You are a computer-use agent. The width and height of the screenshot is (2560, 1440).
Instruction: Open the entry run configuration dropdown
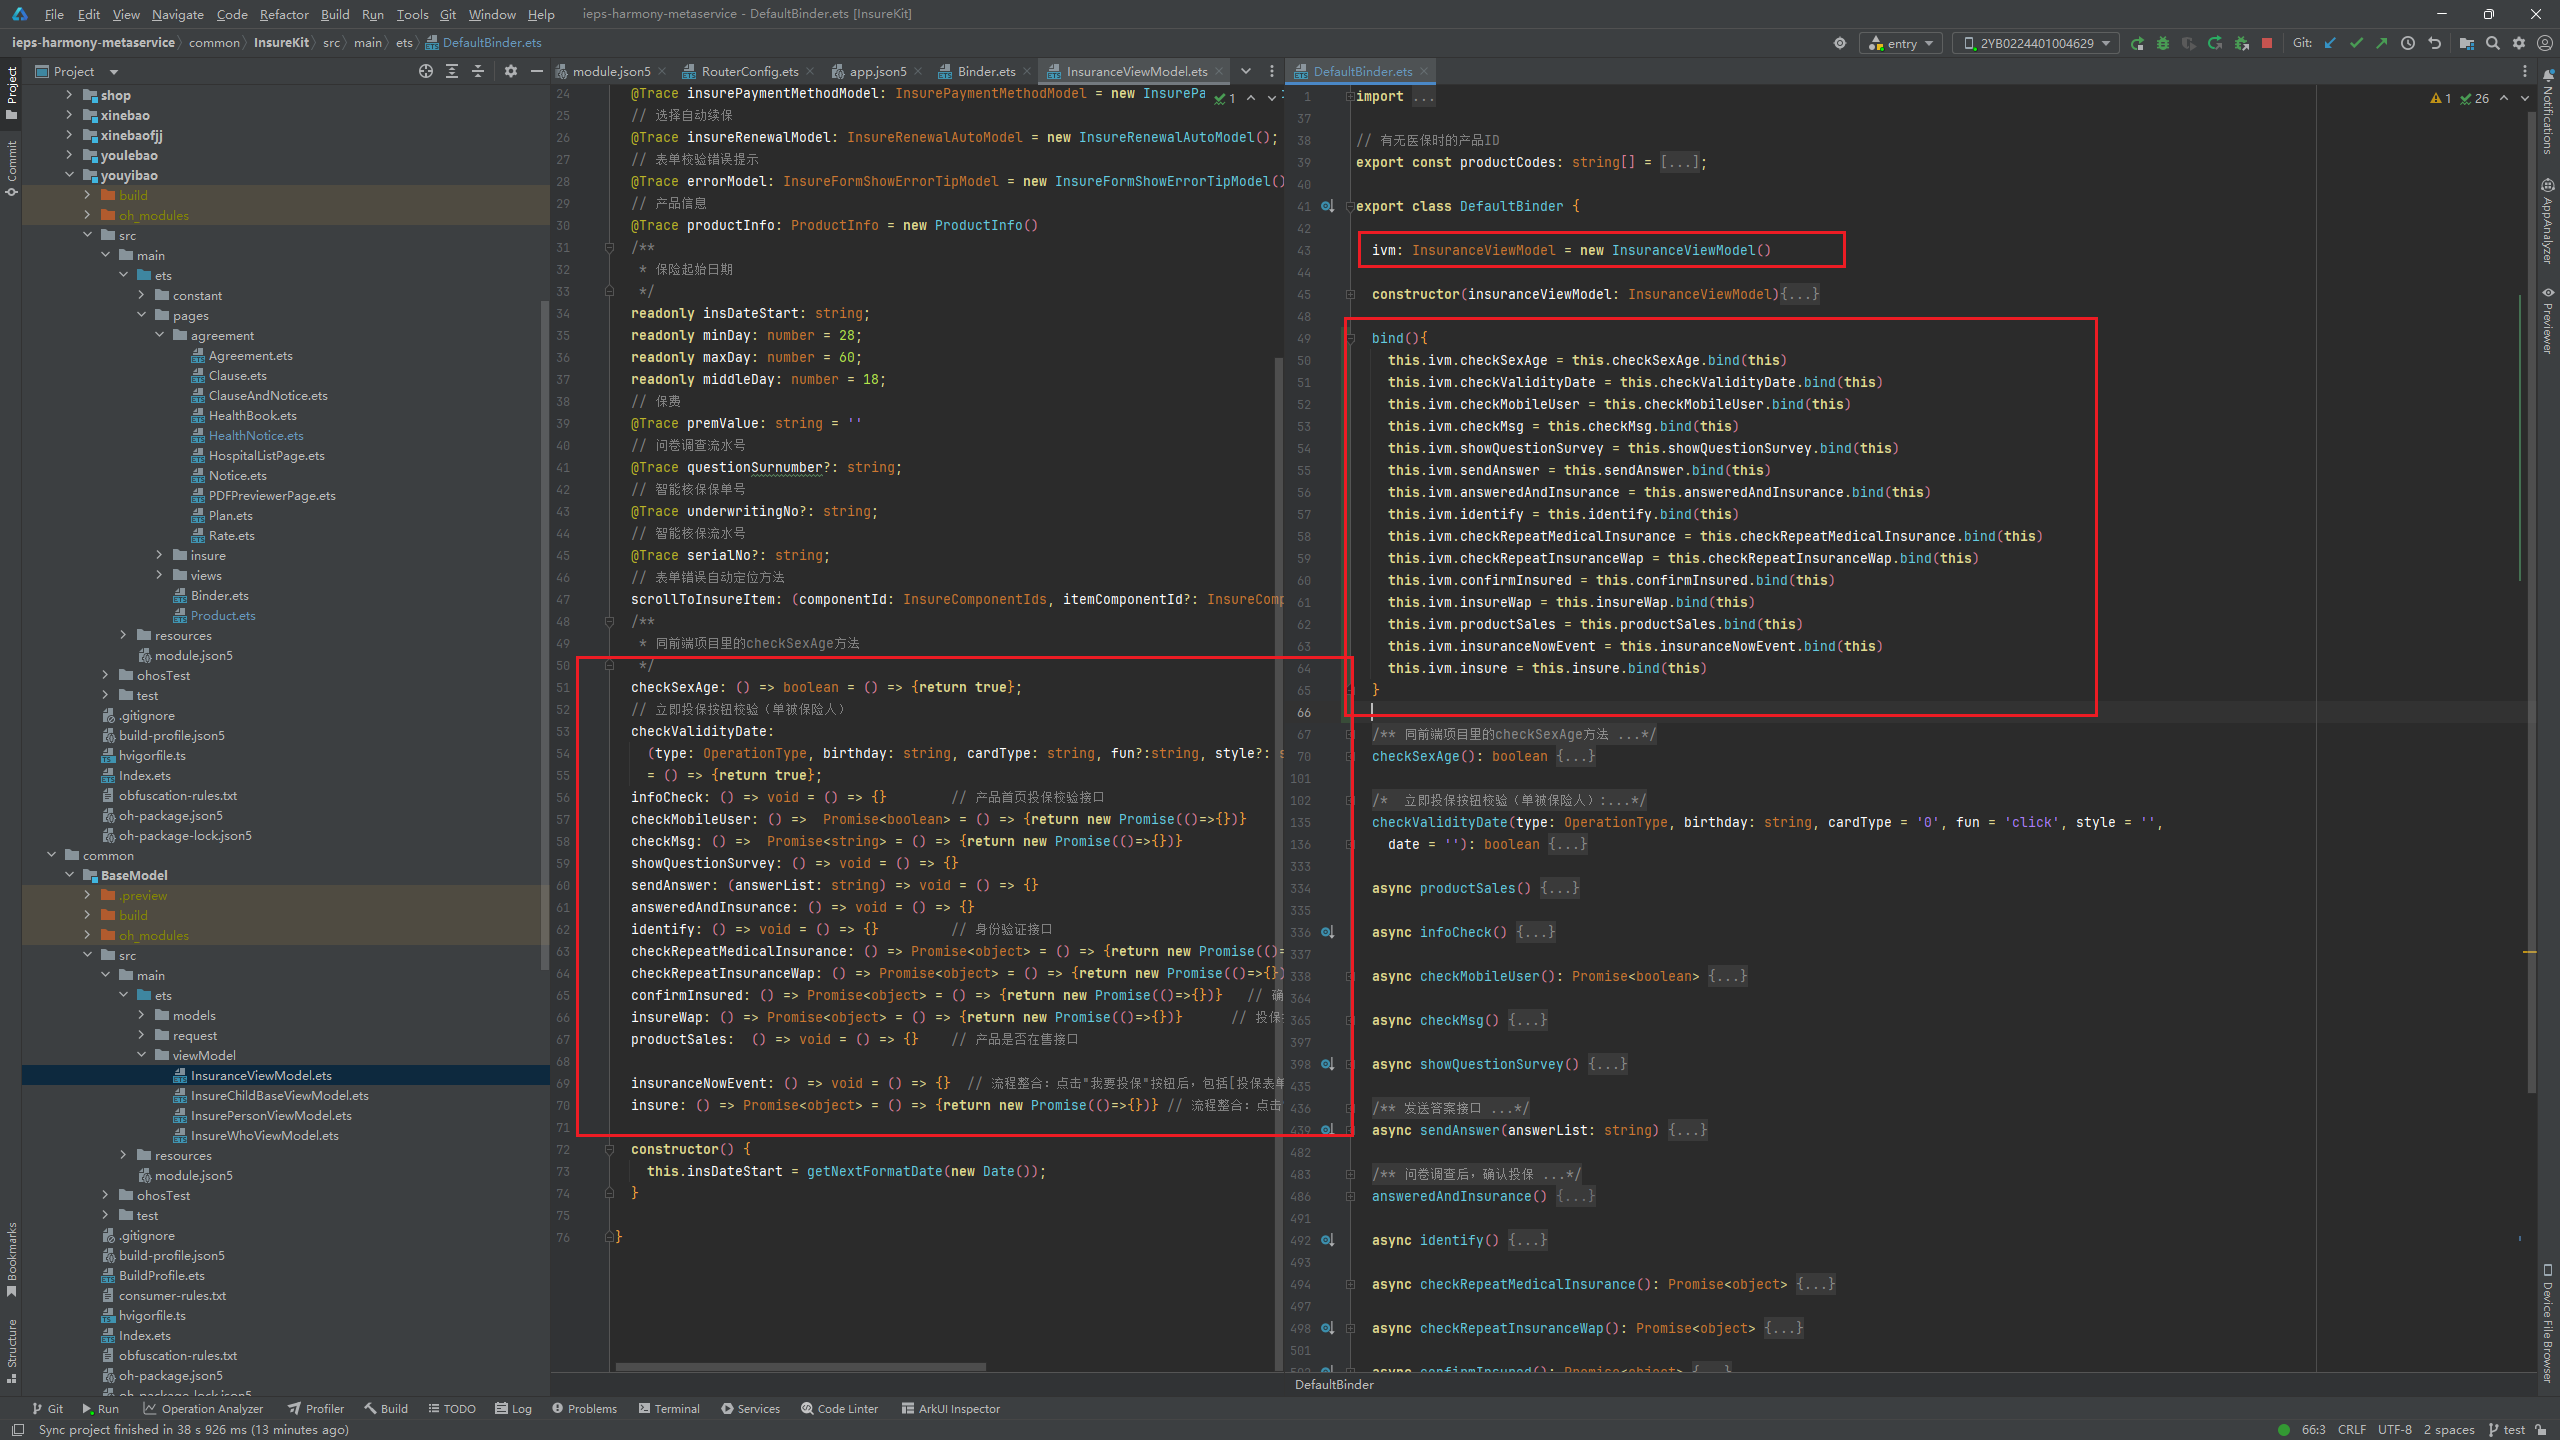coord(1901,43)
